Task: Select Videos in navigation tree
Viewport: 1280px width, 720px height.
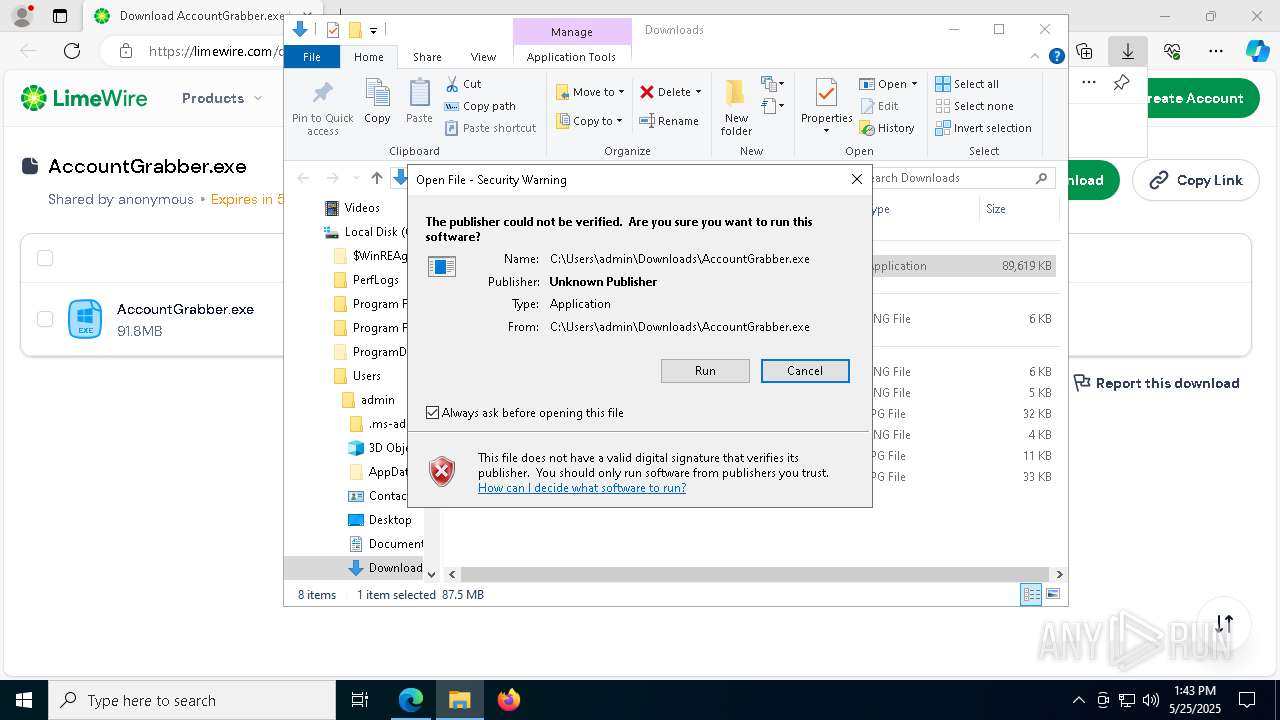Action: point(362,208)
